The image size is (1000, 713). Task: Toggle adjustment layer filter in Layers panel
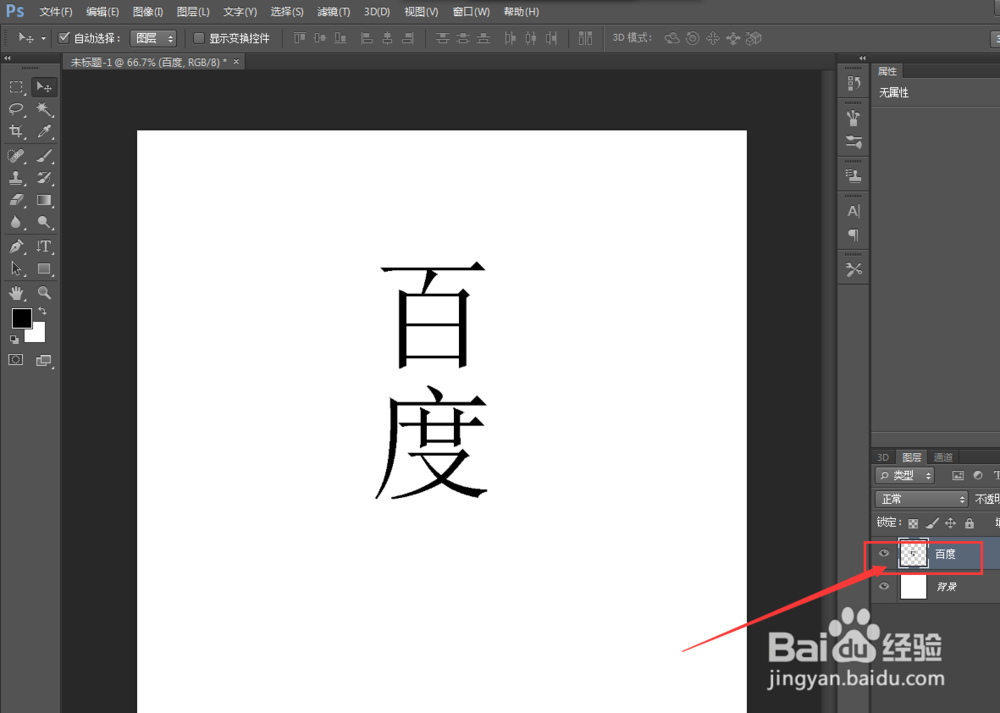click(978, 475)
